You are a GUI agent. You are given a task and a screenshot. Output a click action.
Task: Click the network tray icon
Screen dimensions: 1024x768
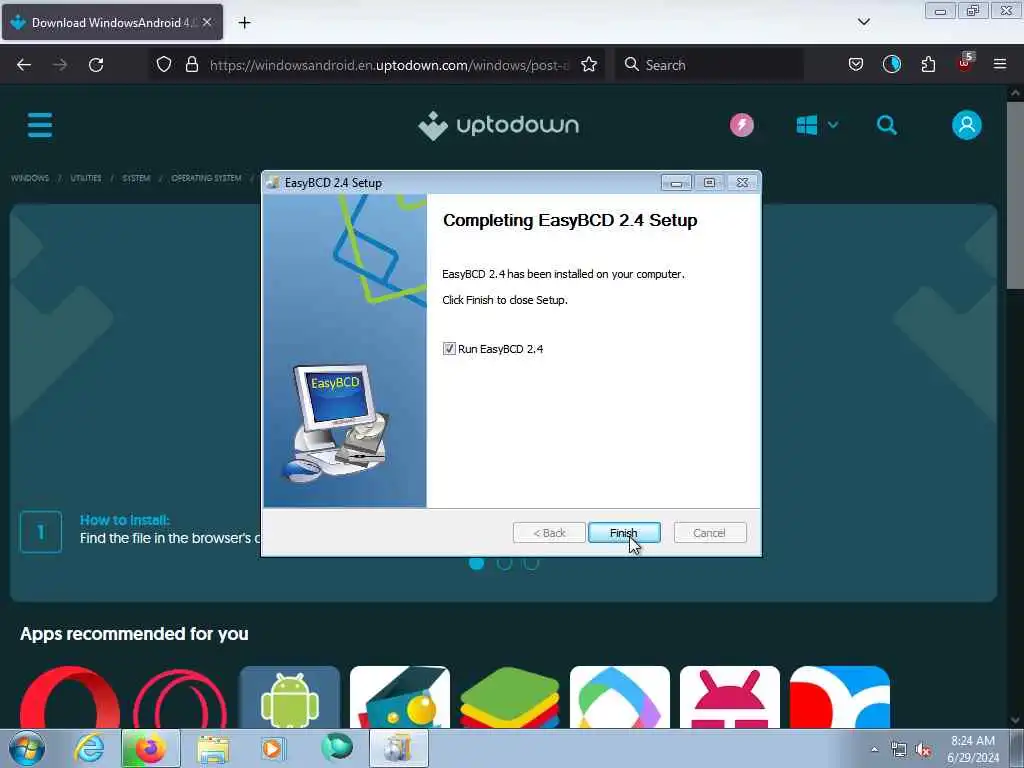[899, 749]
